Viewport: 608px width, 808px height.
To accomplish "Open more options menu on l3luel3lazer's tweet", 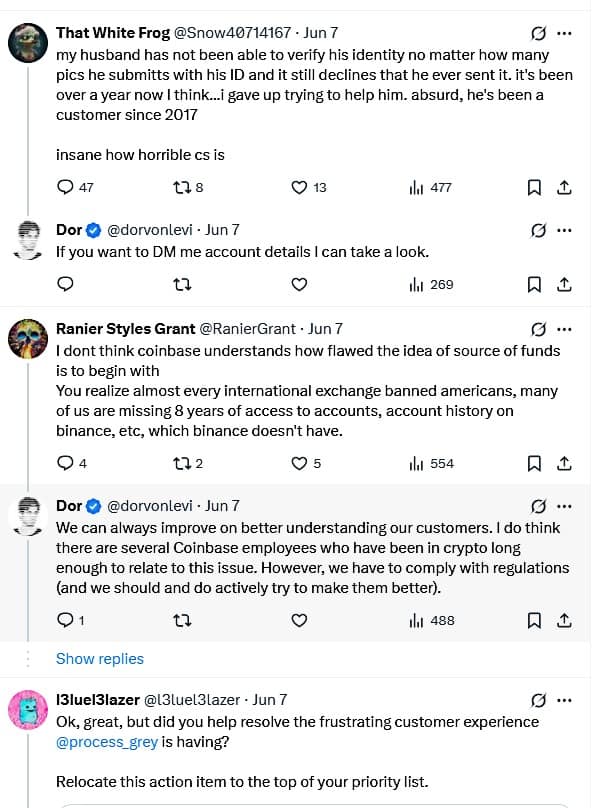I will tap(565, 700).
